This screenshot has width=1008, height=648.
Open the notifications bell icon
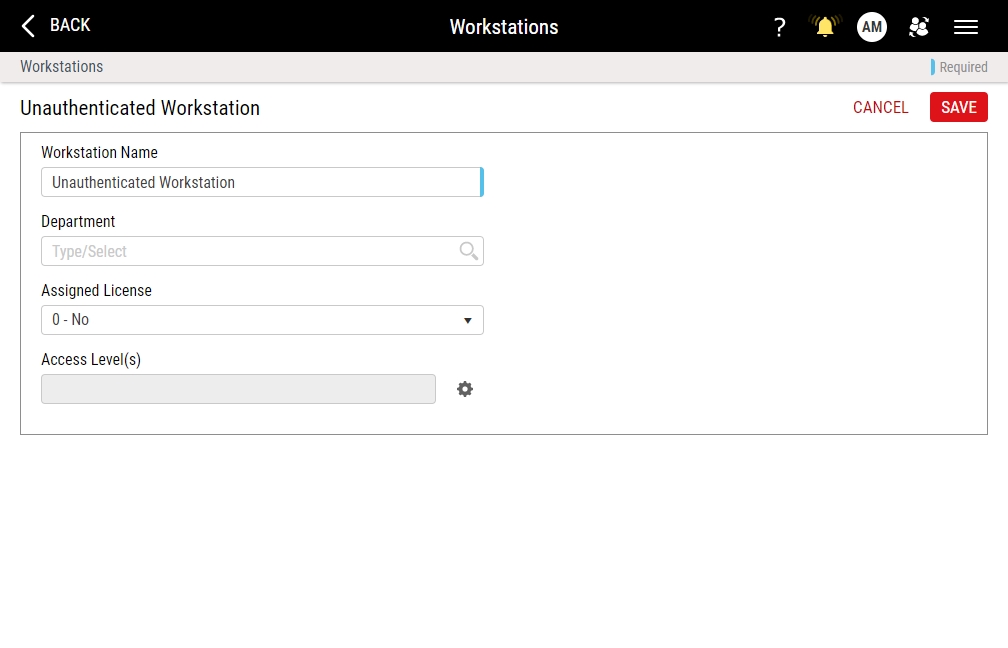pyautogui.click(x=825, y=26)
